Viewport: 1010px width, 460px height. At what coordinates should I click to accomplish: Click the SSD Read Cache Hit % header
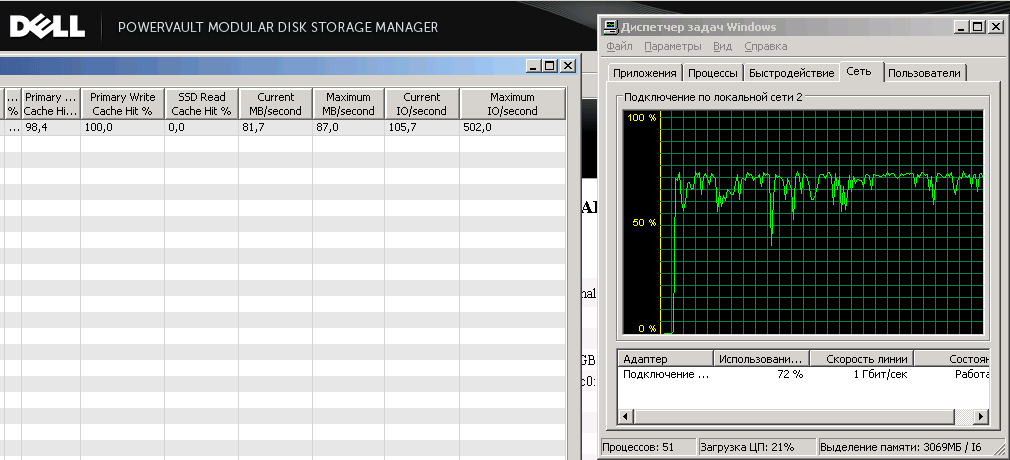coord(201,104)
